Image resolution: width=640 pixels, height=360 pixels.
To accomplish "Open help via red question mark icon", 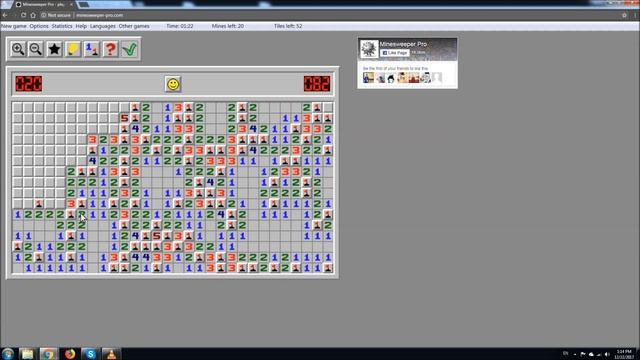I will pyautogui.click(x=111, y=49).
